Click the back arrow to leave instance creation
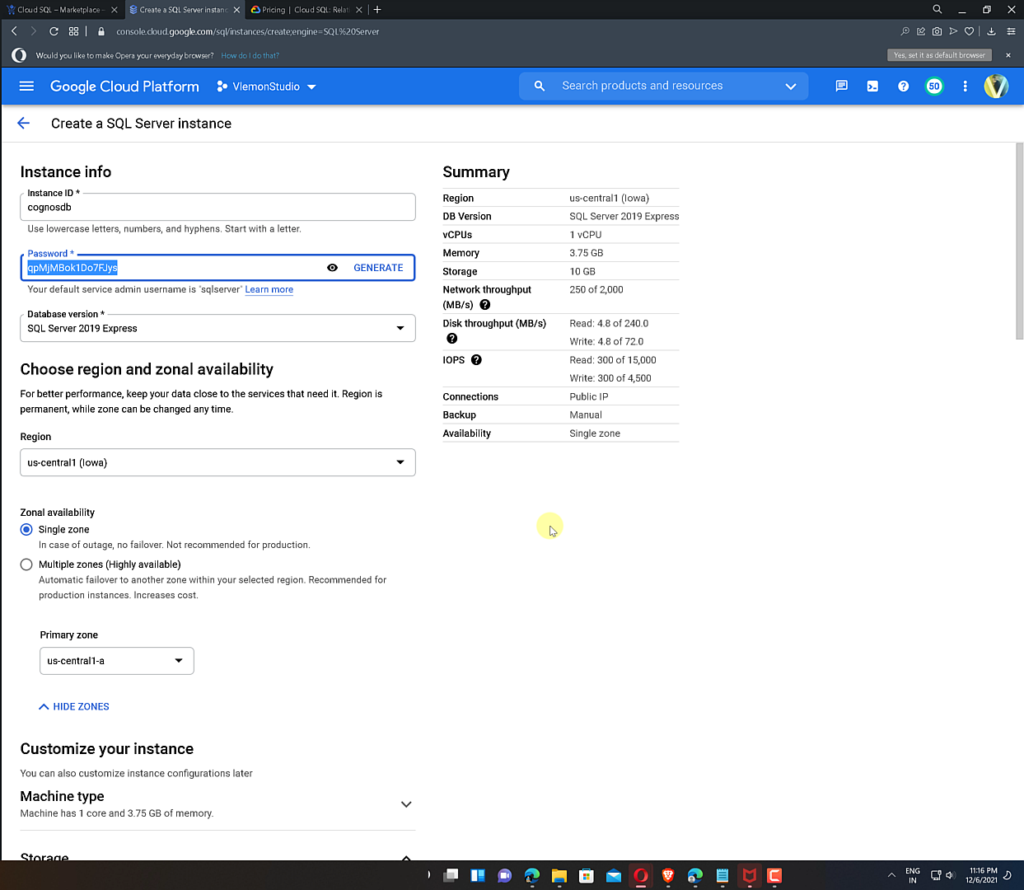 [x=23, y=122]
